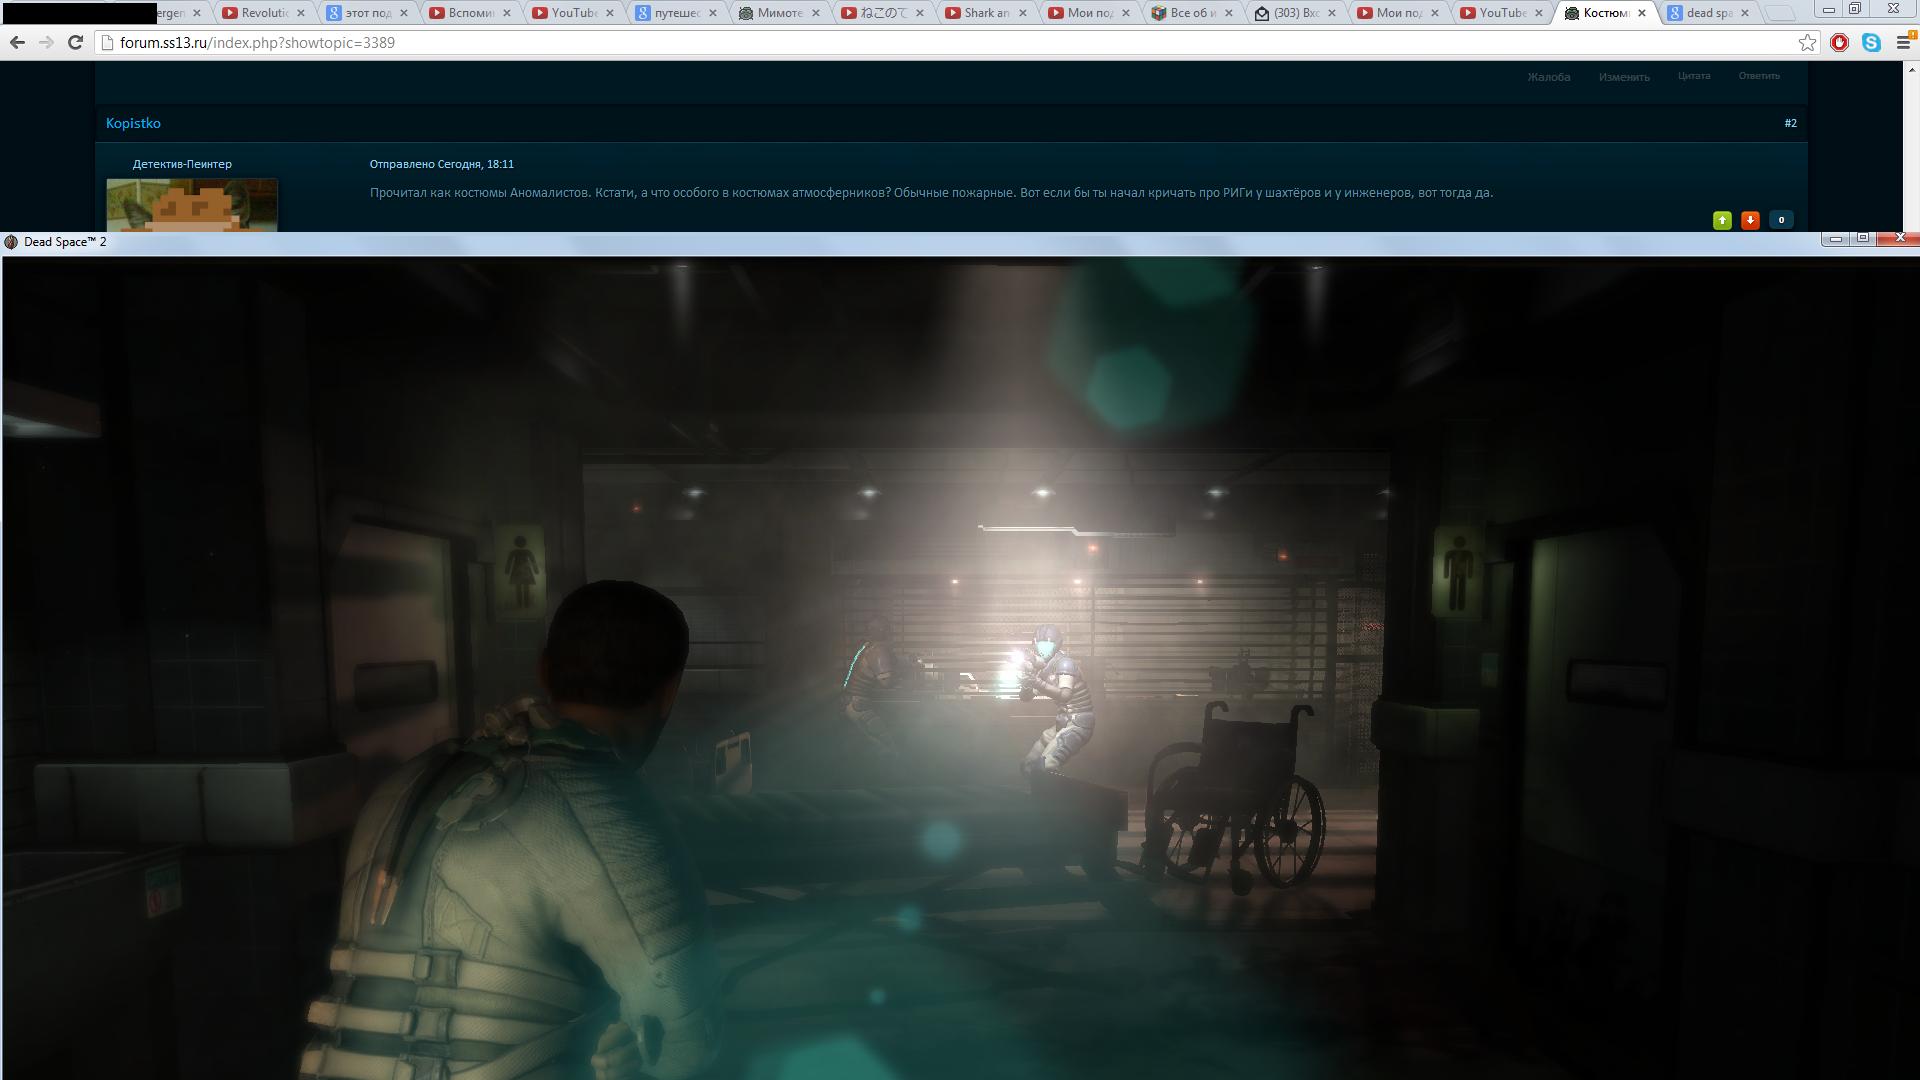Maximize the Dead Space 2 window
Image resolution: width=1920 pixels, height=1080 pixels.
1862,239
